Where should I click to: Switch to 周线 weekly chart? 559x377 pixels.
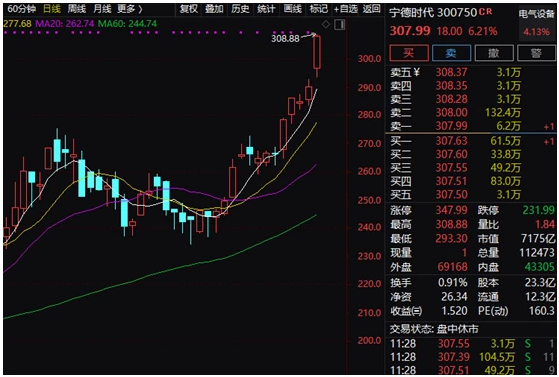77,9
